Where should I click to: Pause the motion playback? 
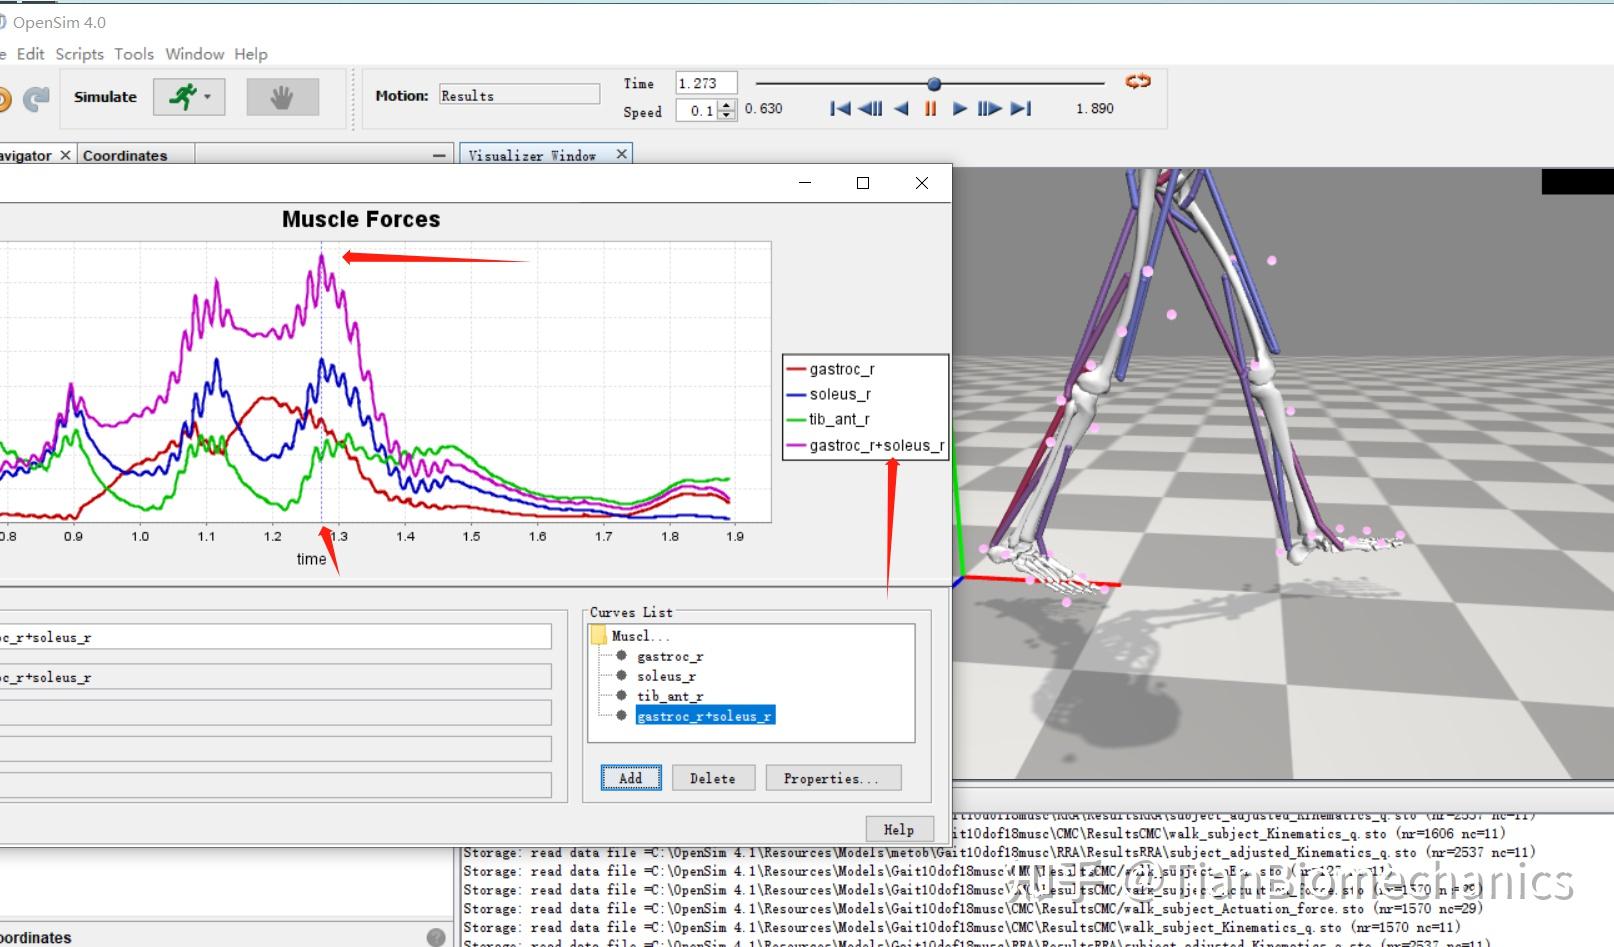click(x=930, y=109)
